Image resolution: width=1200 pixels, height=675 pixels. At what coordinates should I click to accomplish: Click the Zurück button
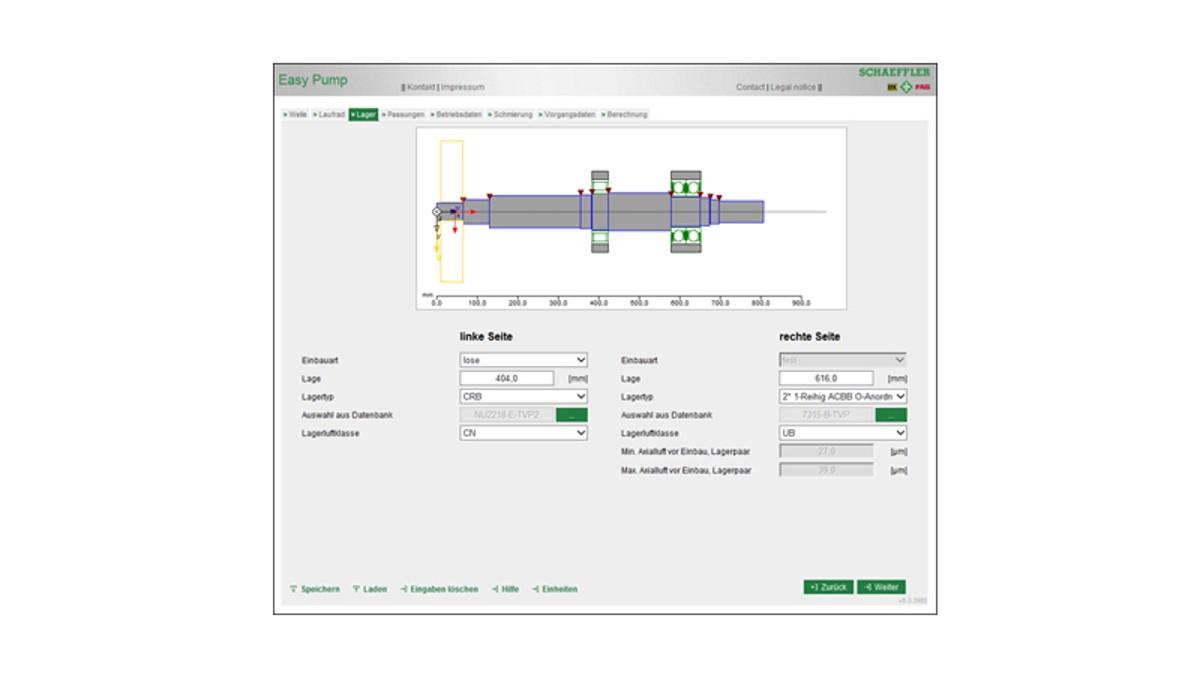(829, 587)
